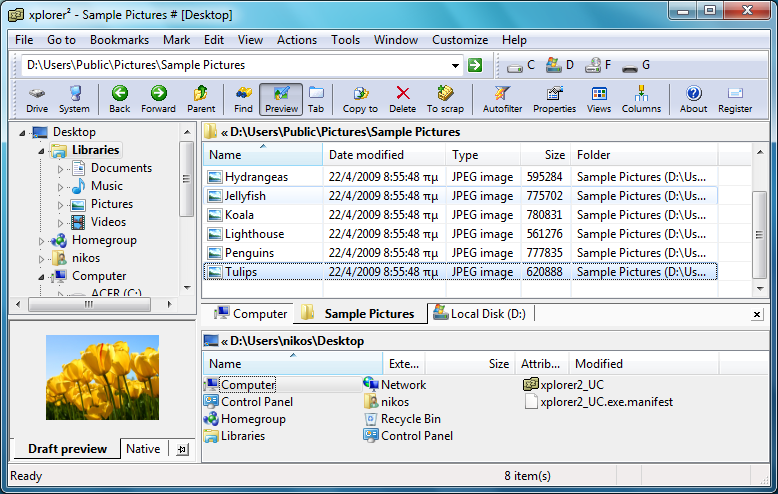Click the Drive toolbar icon
The image size is (778, 494).
pos(37,99)
